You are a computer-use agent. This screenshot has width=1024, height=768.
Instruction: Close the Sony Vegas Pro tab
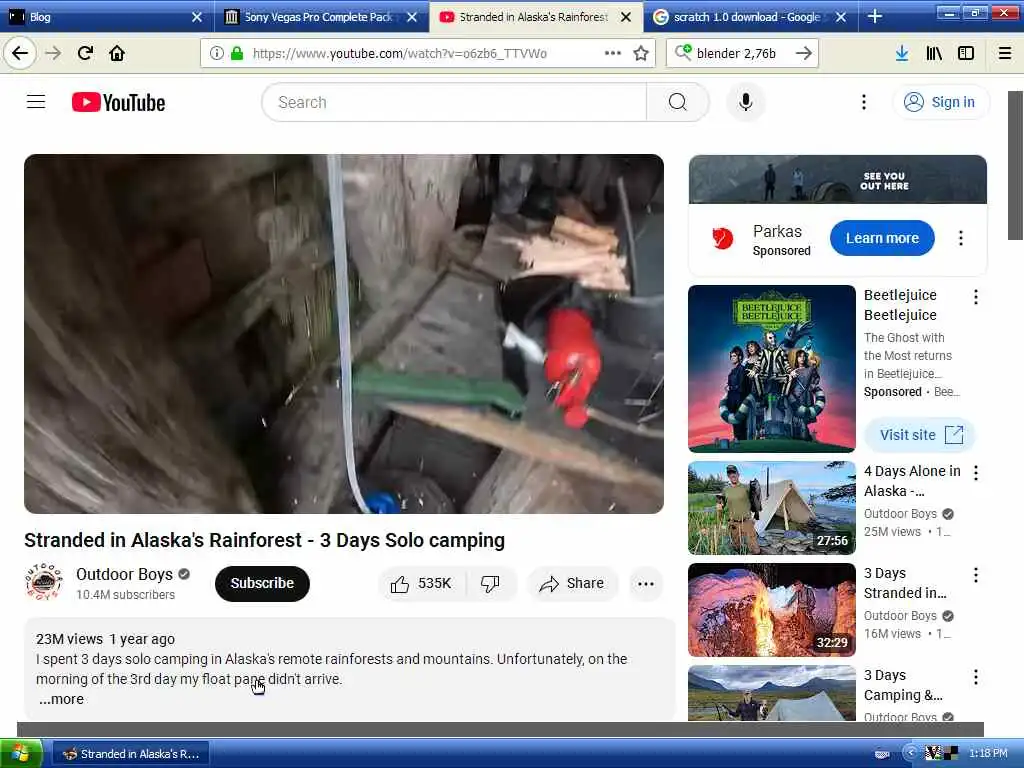[x=412, y=17]
